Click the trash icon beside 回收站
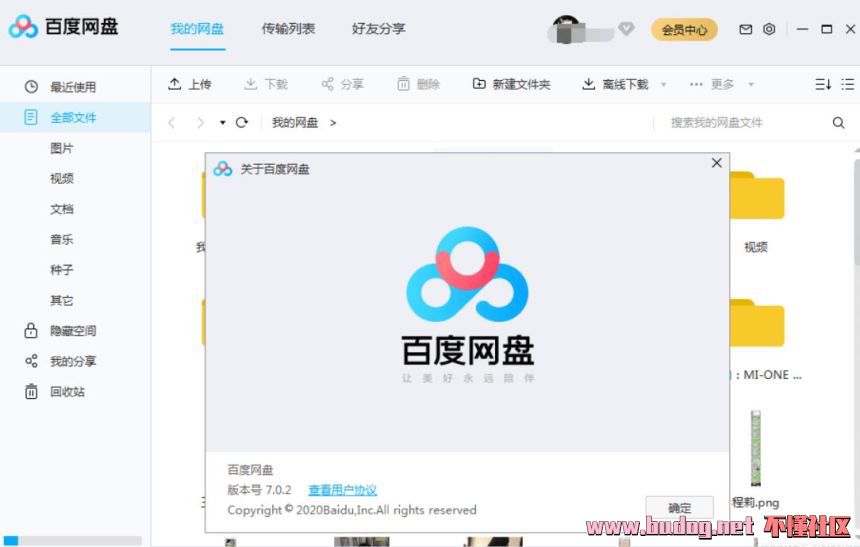860x547 pixels. (31, 391)
